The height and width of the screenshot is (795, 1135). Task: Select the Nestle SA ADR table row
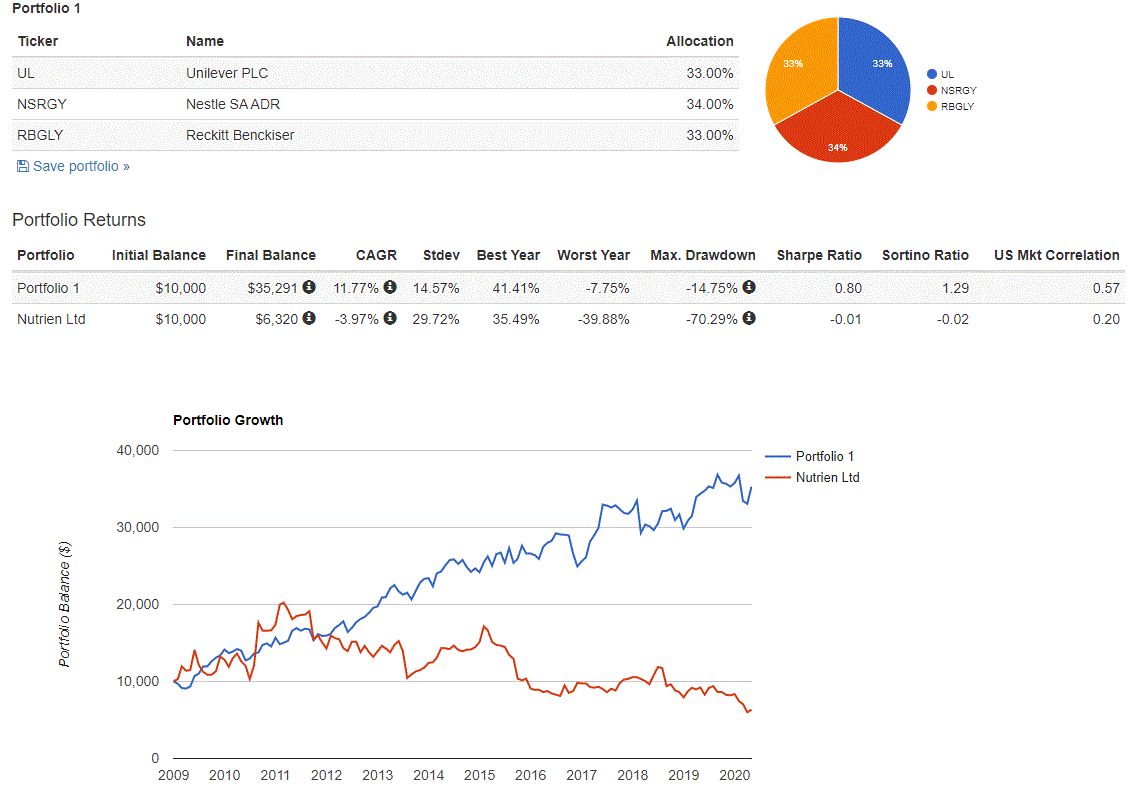click(375, 104)
